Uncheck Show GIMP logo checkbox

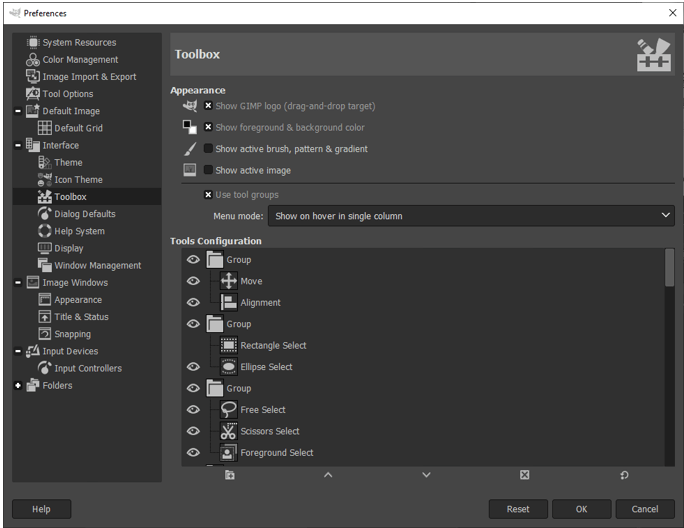tap(209, 106)
